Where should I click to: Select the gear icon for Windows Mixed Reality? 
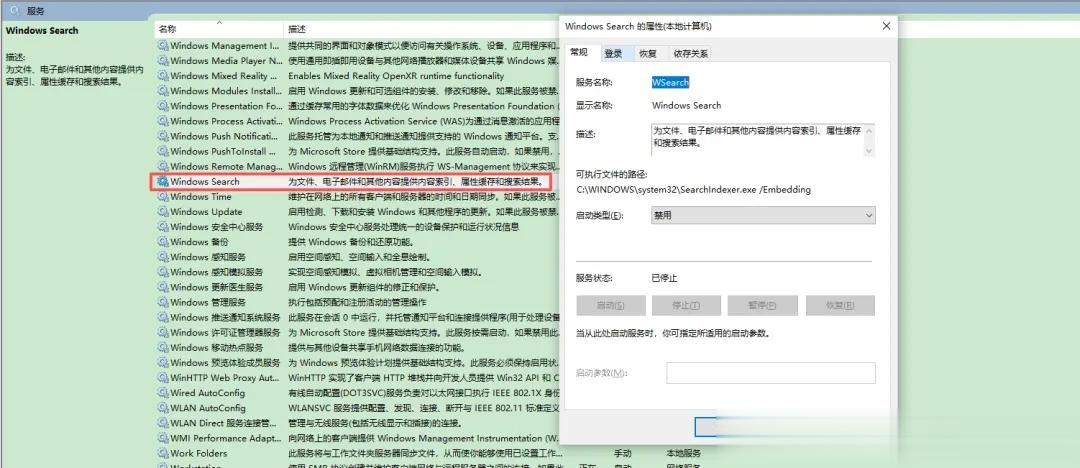pos(163,76)
